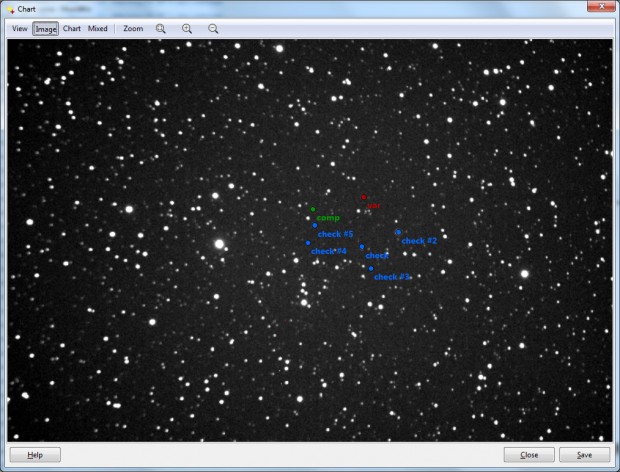Open the Zoom menu

pyautogui.click(x=133, y=29)
